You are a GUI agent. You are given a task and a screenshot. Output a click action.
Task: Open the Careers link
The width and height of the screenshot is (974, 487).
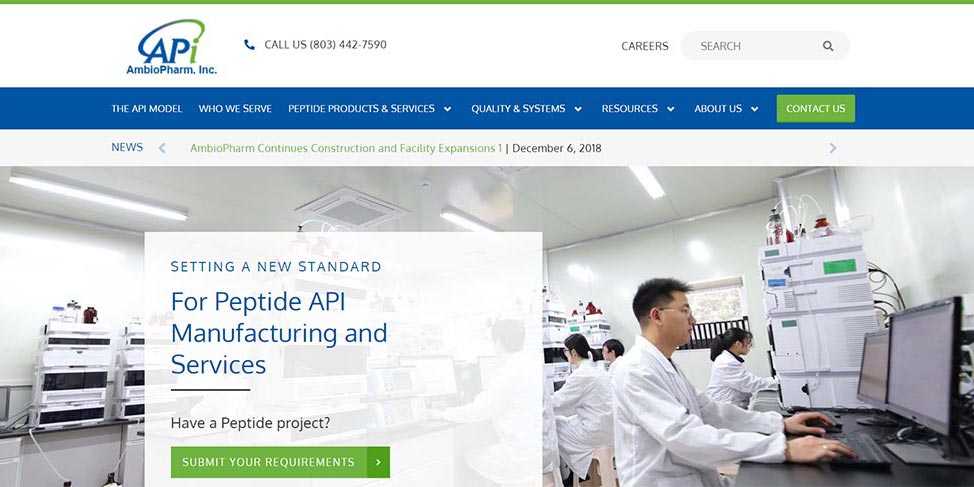coord(645,46)
